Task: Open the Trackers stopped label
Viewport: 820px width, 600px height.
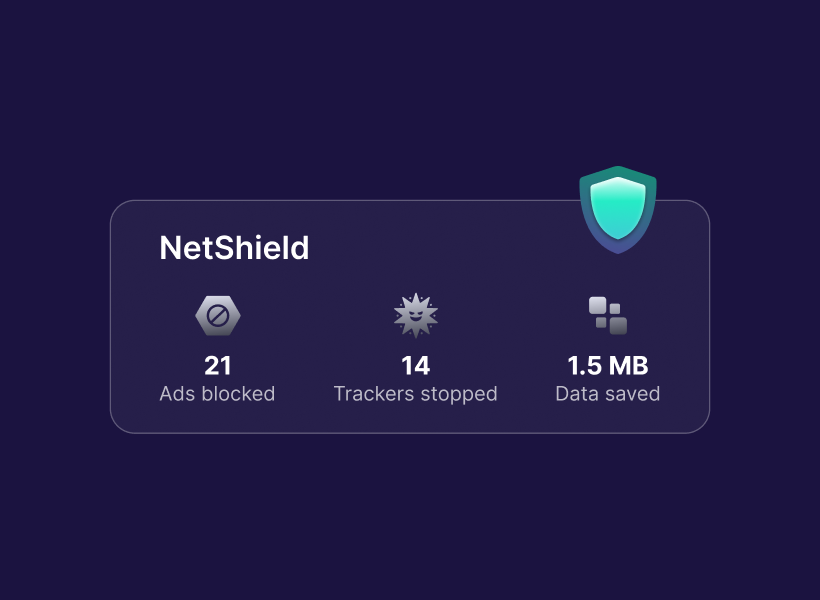Action: [x=415, y=394]
